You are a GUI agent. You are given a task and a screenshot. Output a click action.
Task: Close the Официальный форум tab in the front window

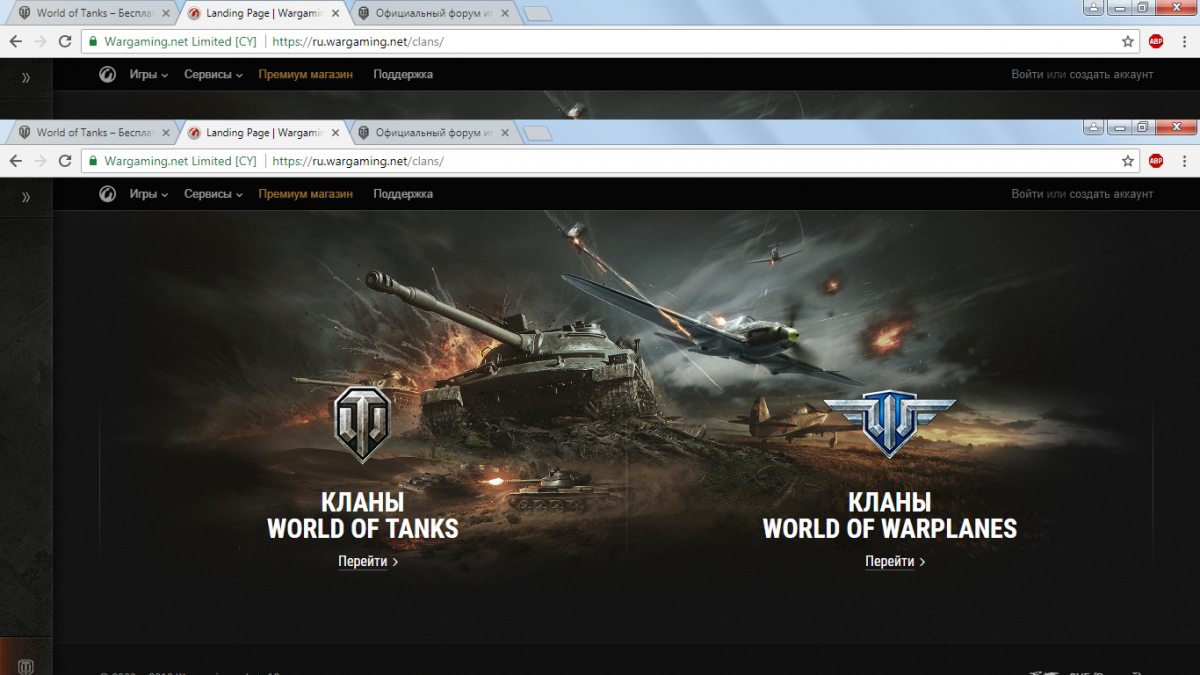coord(505,132)
